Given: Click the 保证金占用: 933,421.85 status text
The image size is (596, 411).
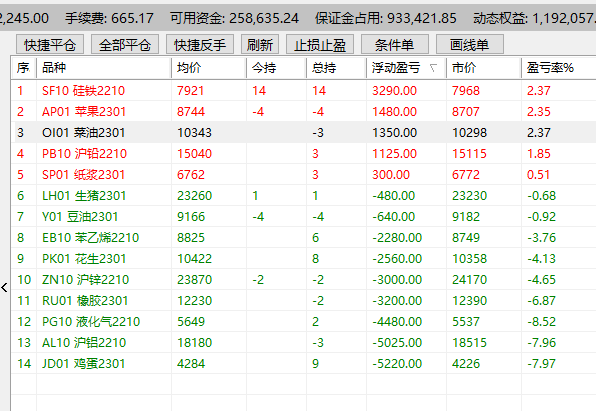Looking at the screenshot, I should click(386, 18).
